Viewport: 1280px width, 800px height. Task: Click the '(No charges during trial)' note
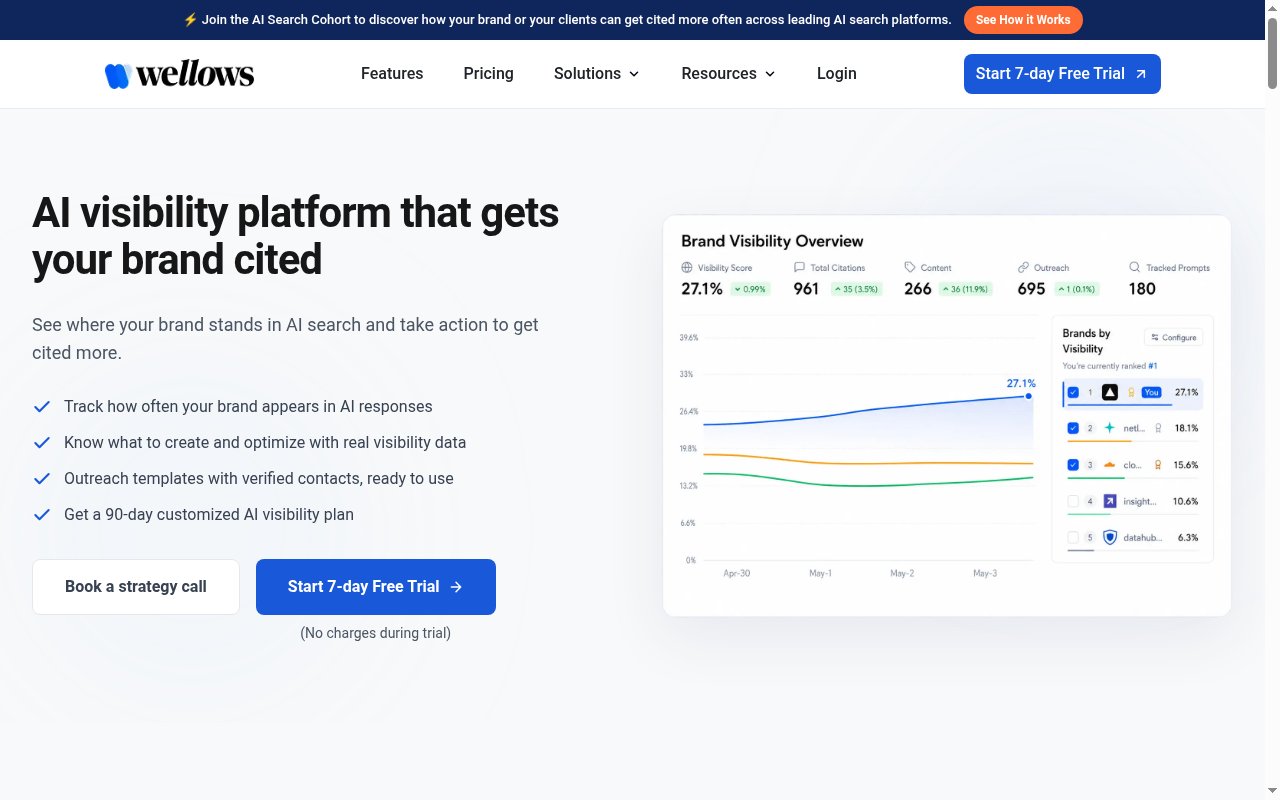[376, 633]
